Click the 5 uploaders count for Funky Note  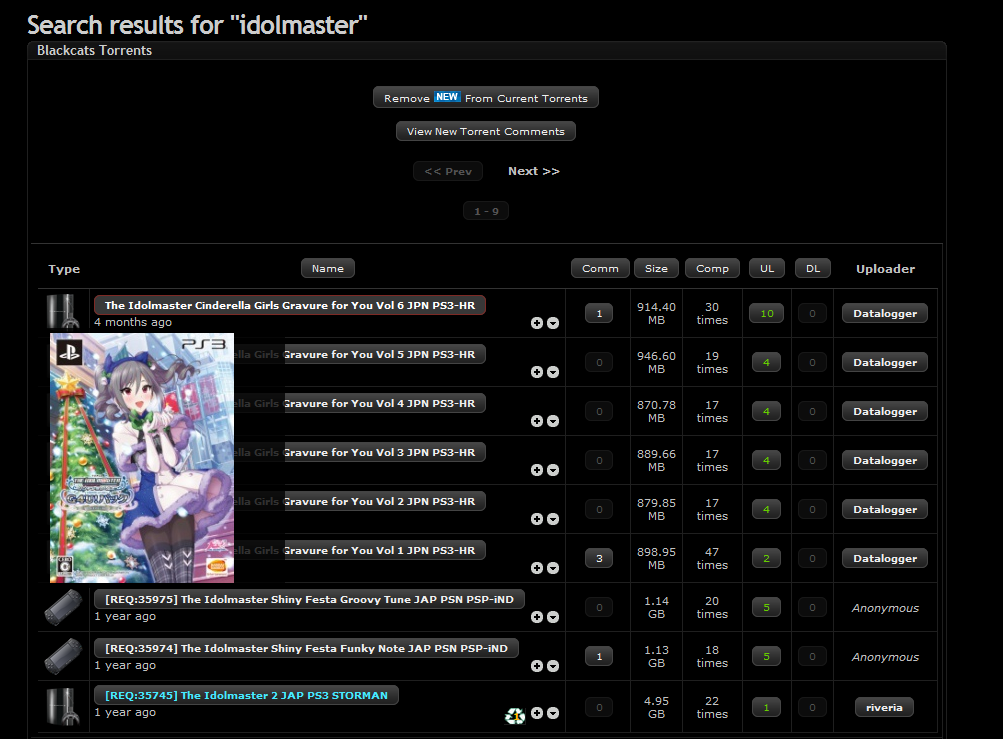[x=766, y=656]
